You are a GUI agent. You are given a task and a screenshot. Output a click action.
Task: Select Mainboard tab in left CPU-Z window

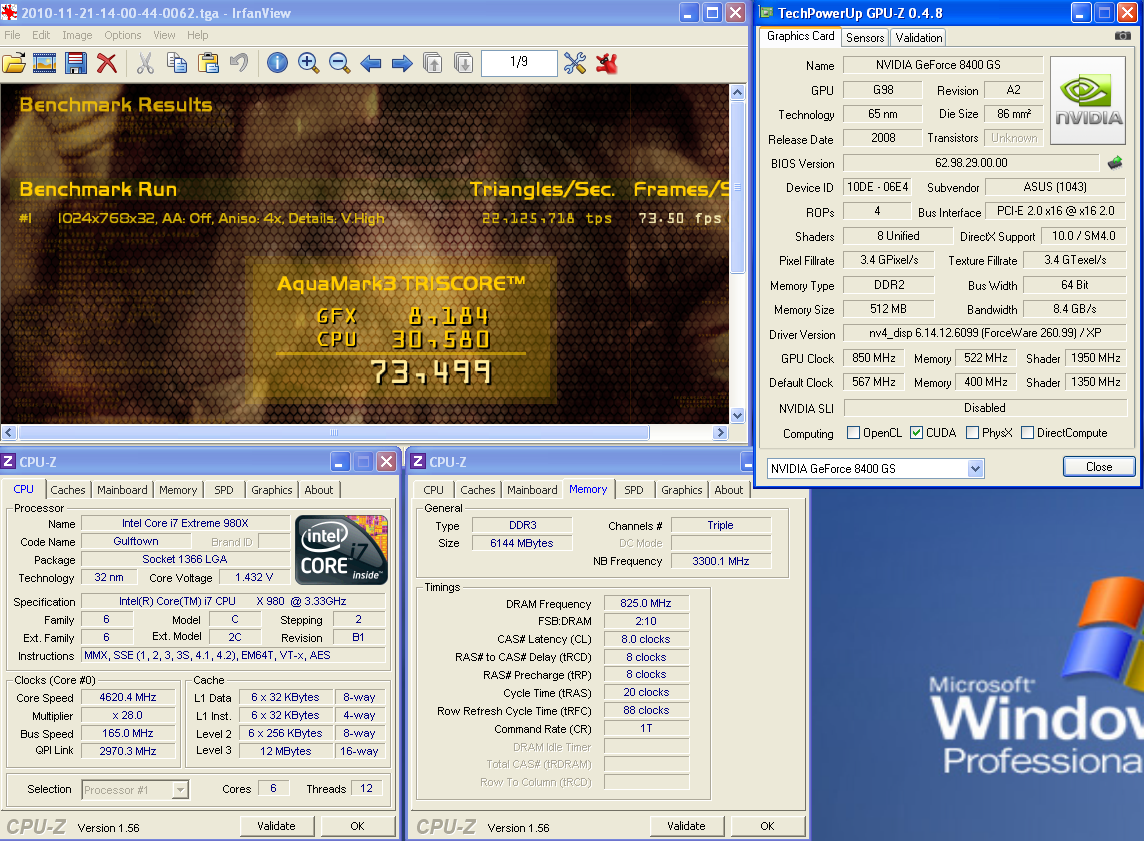[x=122, y=490]
